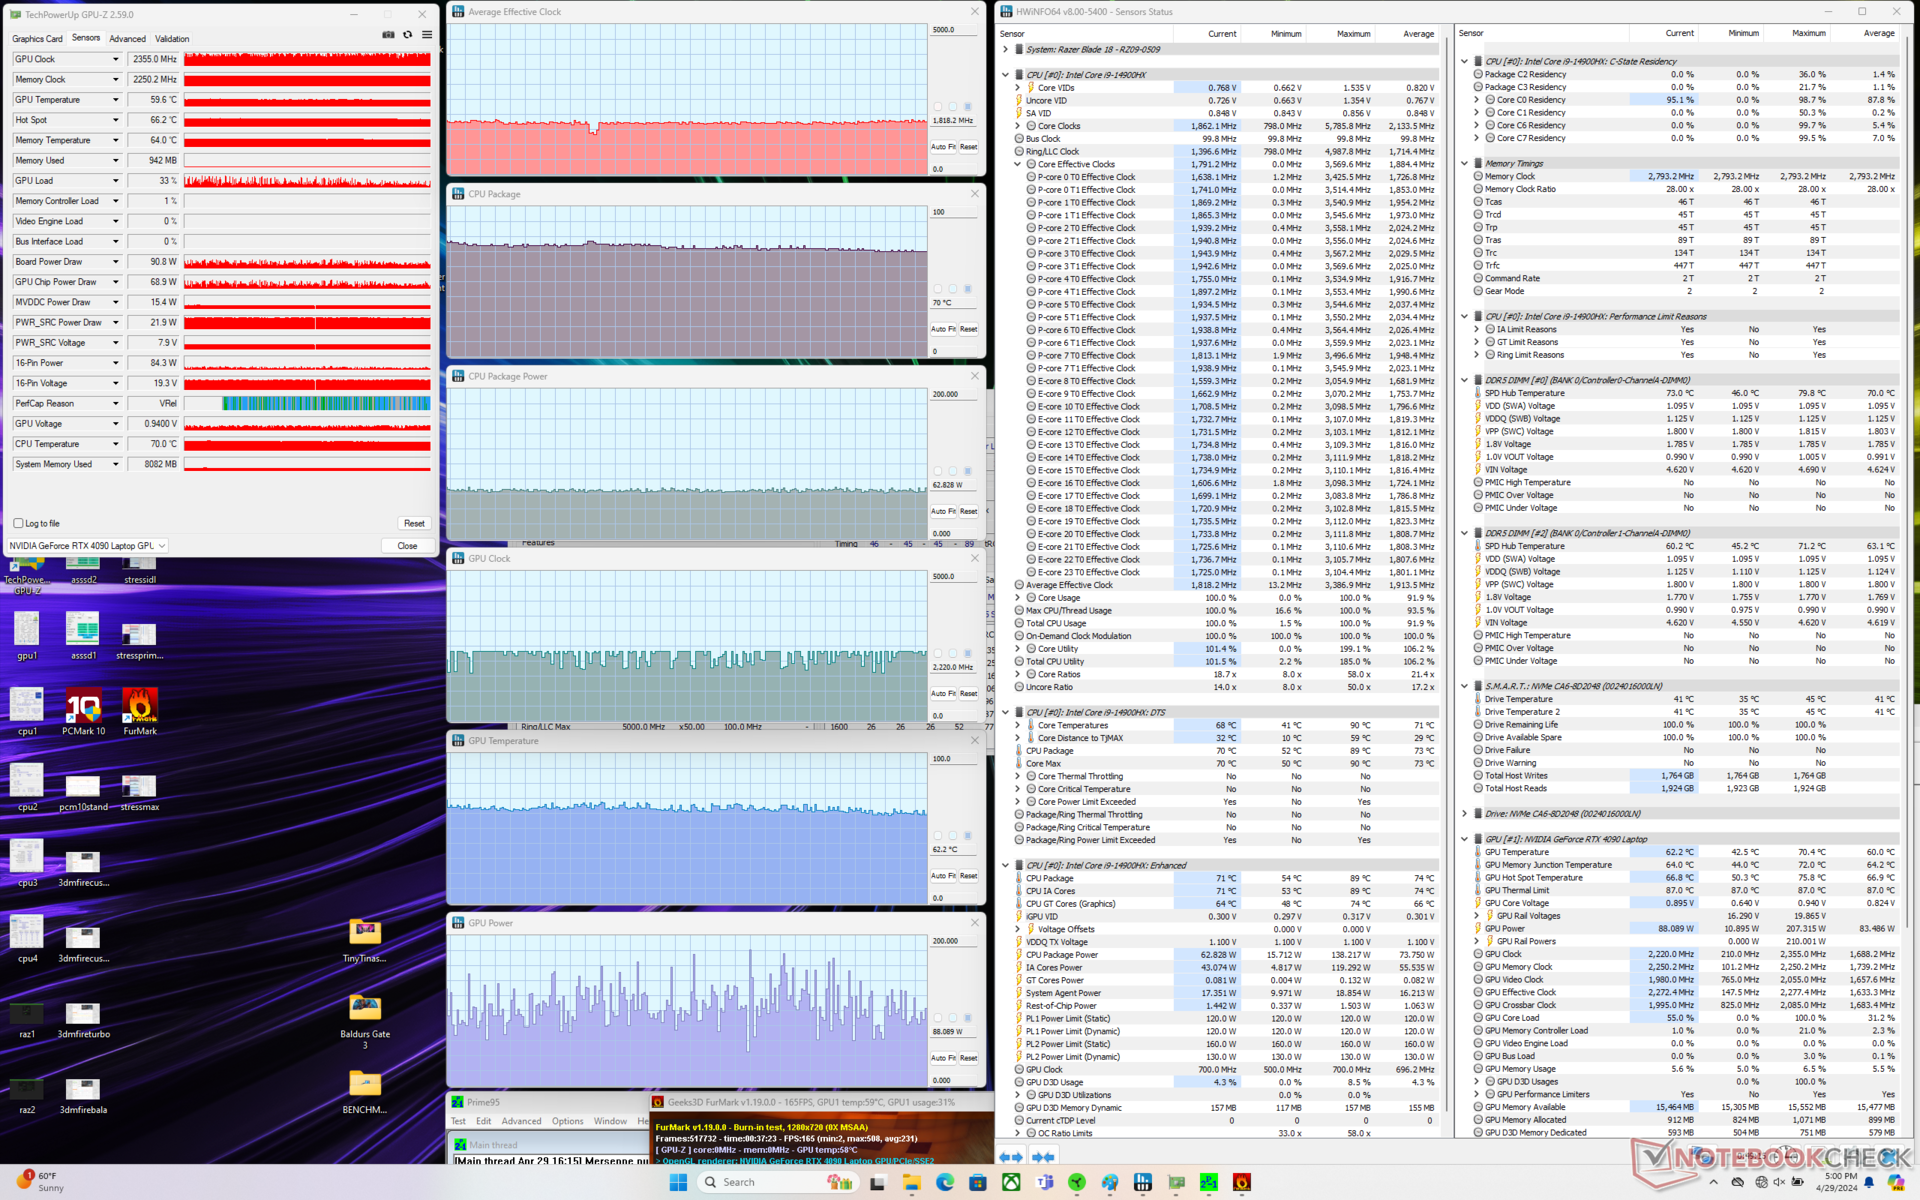Click the Reset button in GPU-Z
This screenshot has height=1200, width=1920.
414,523
